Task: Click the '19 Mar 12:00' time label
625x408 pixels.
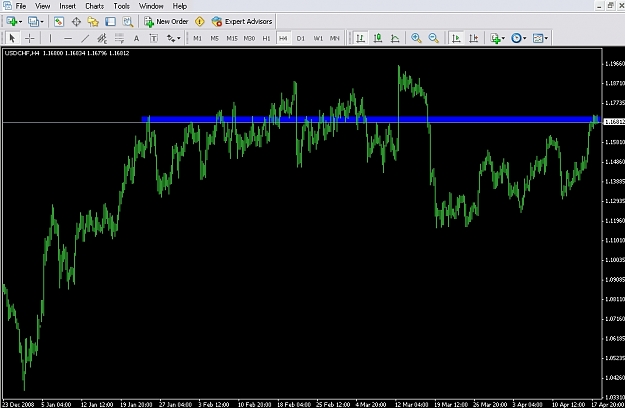Action: pos(451,404)
